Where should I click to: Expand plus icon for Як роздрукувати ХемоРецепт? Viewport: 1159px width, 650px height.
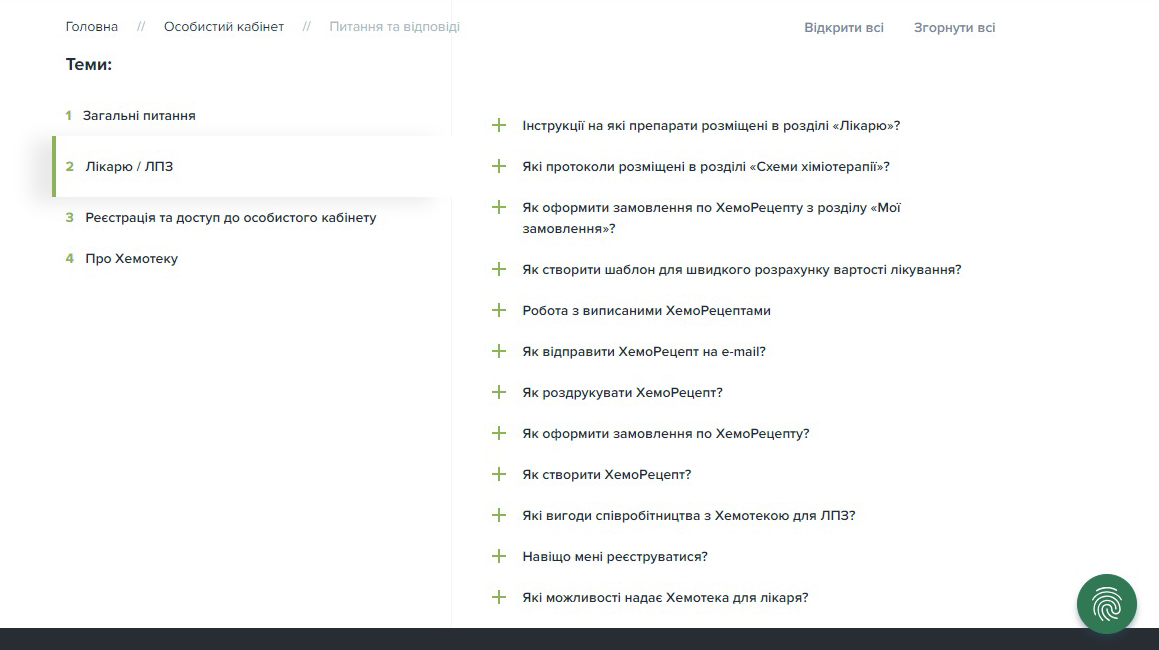(499, 392)
